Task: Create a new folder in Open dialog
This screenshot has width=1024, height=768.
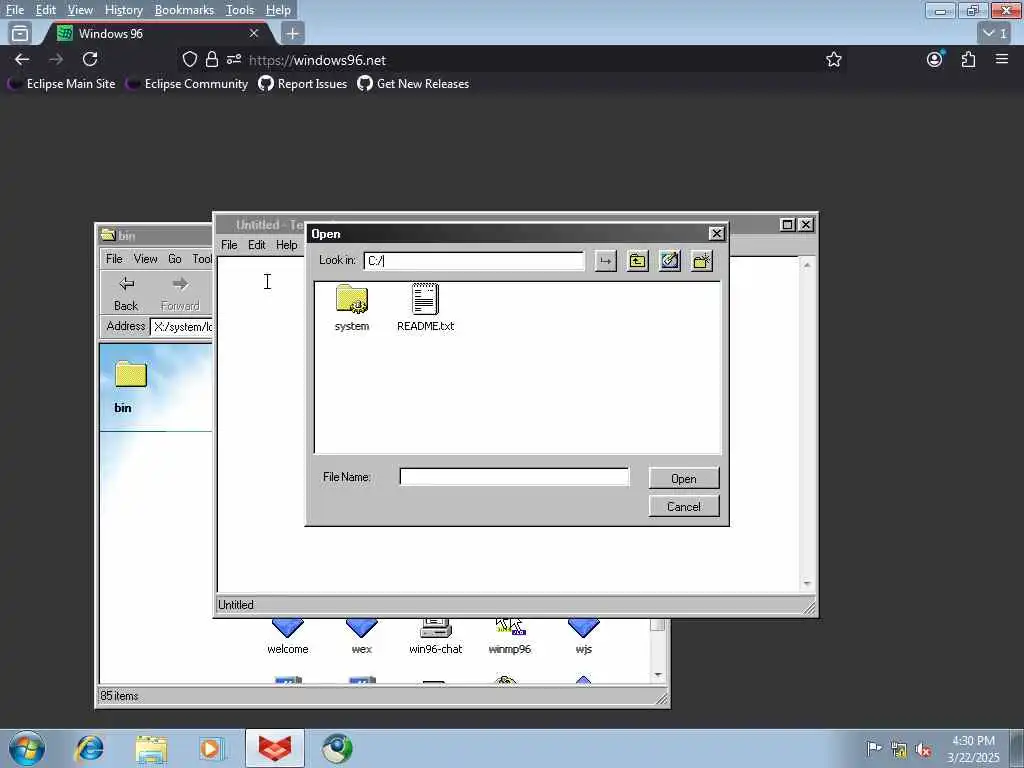Action: [x=701, y=261]
